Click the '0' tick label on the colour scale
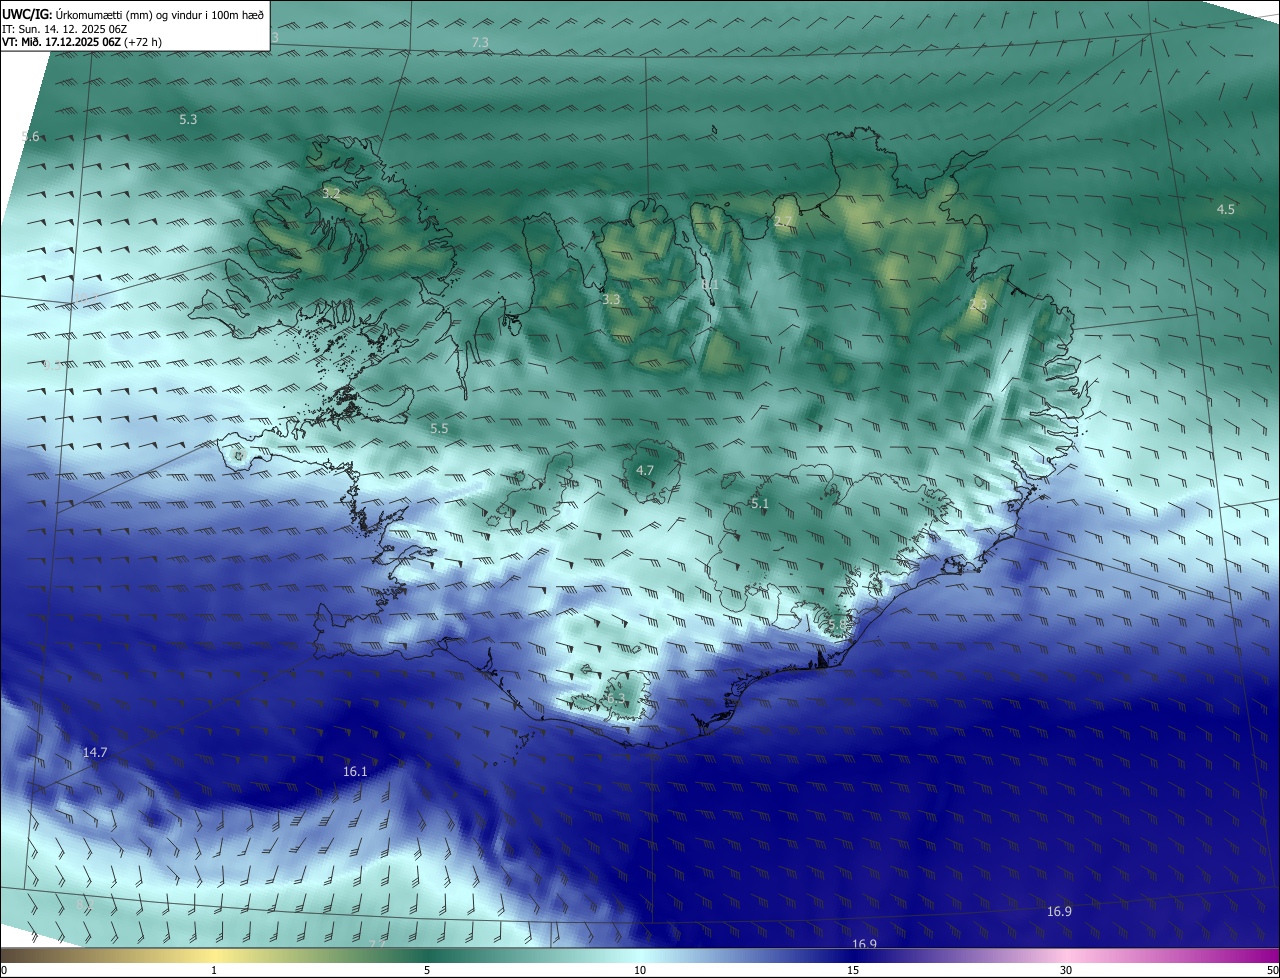 click(x=4, y=970)
